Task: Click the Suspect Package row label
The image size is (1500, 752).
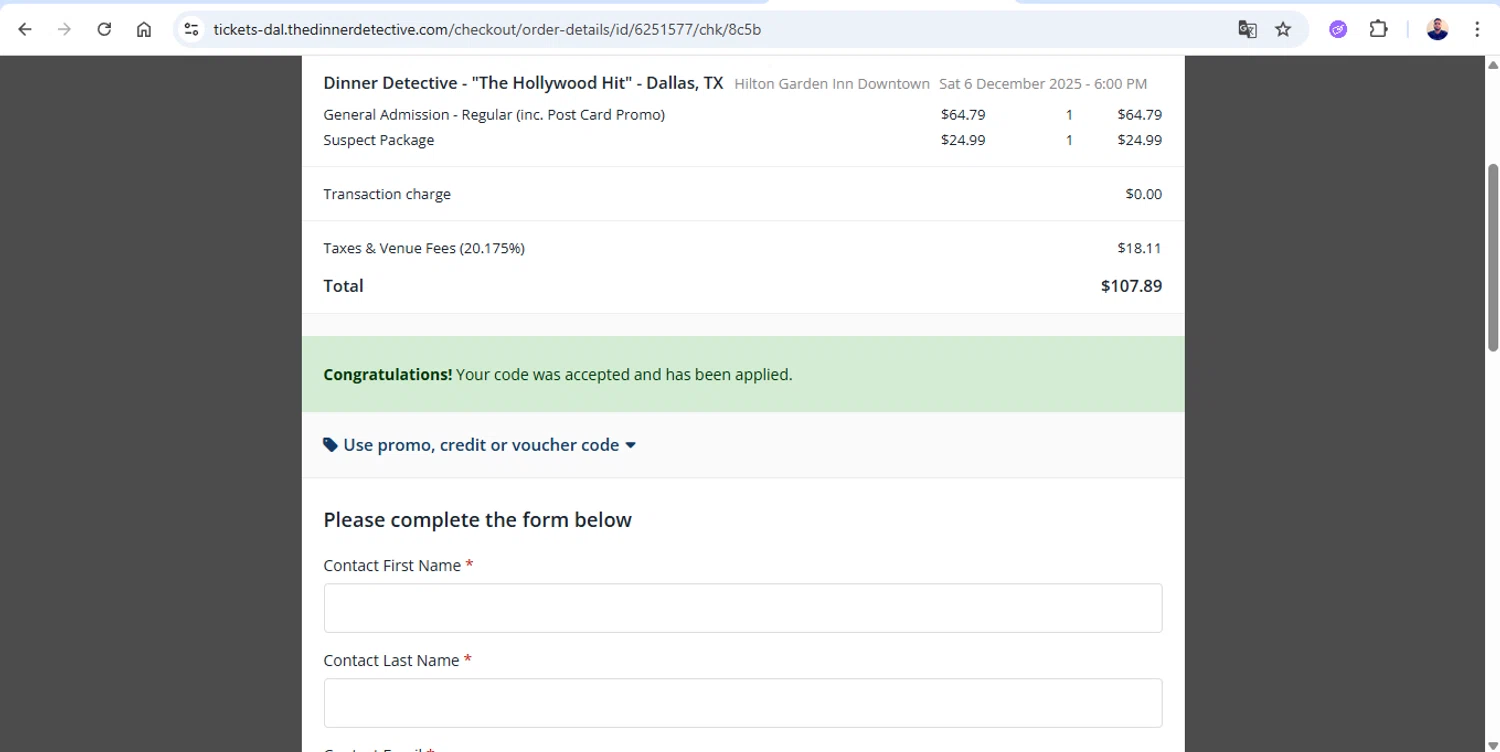Action: click(x=379, y=140)
